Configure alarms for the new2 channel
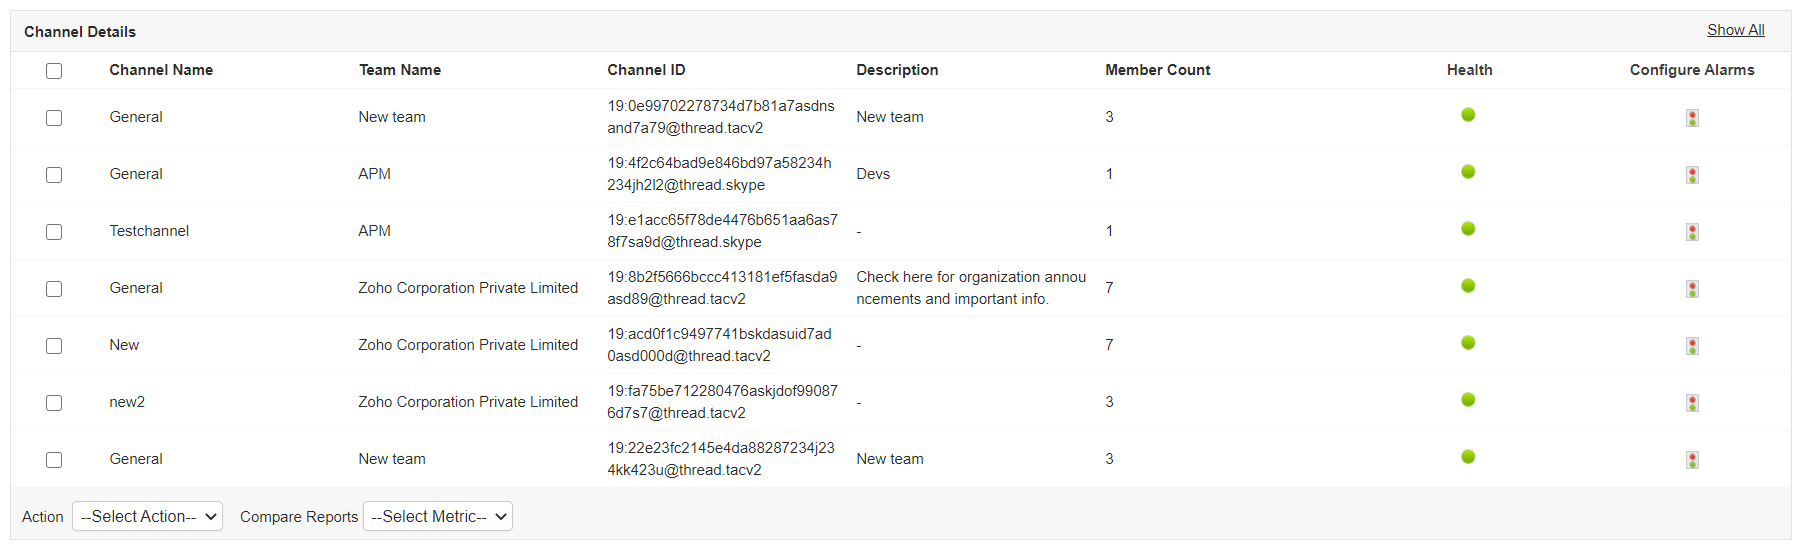The width and height of the screenshot is (1804, 553). pyautogui.click(x=1692, y=403)
